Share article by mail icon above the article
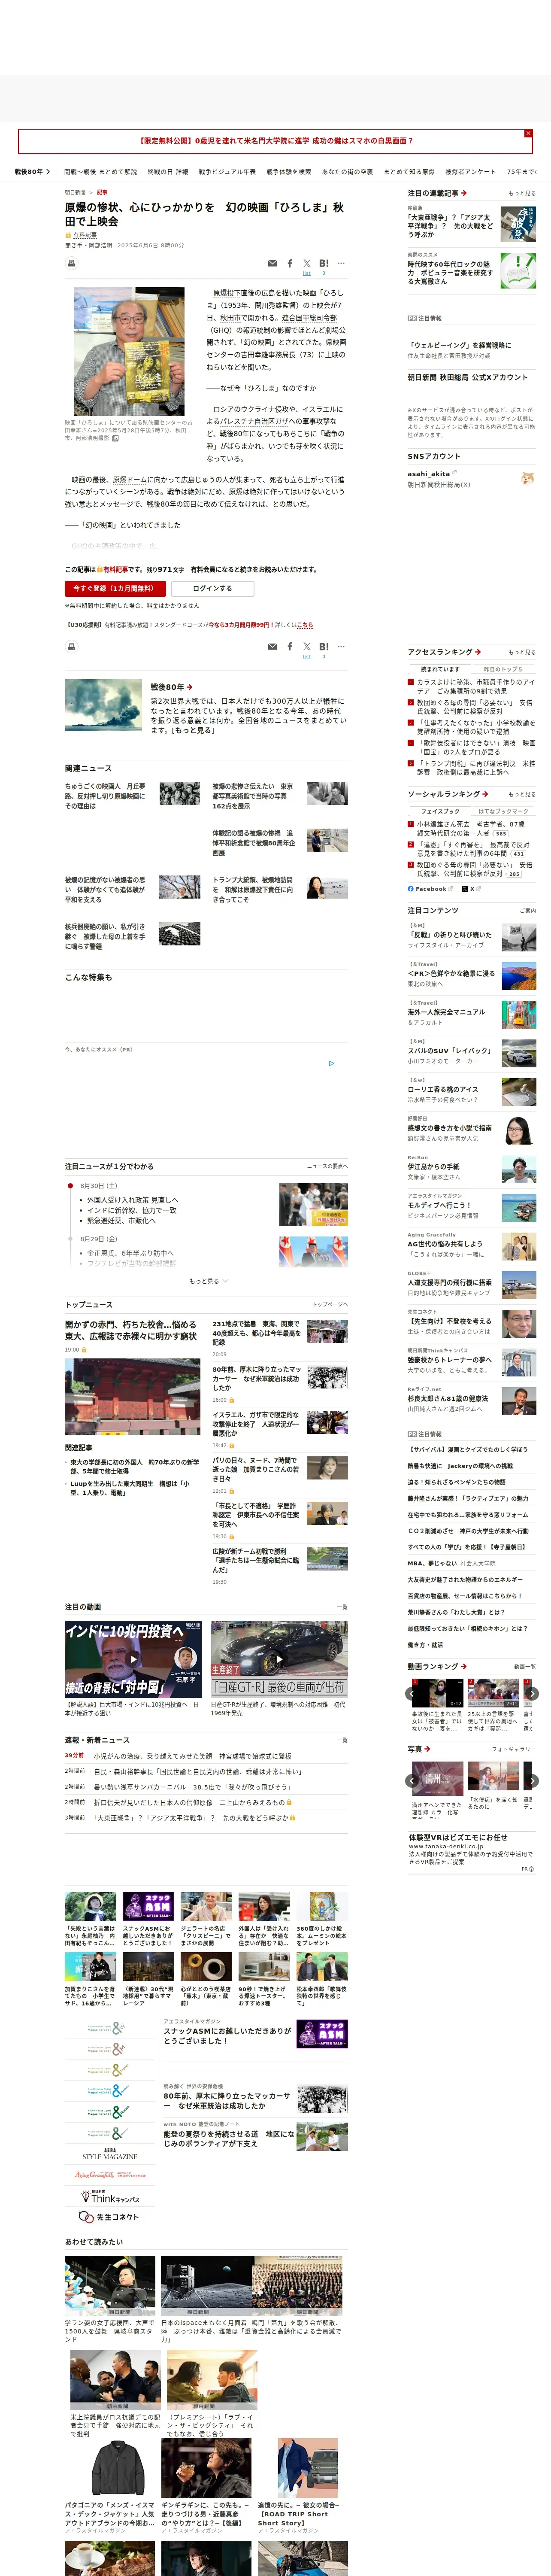551x2576 pixels. (272, 264)
